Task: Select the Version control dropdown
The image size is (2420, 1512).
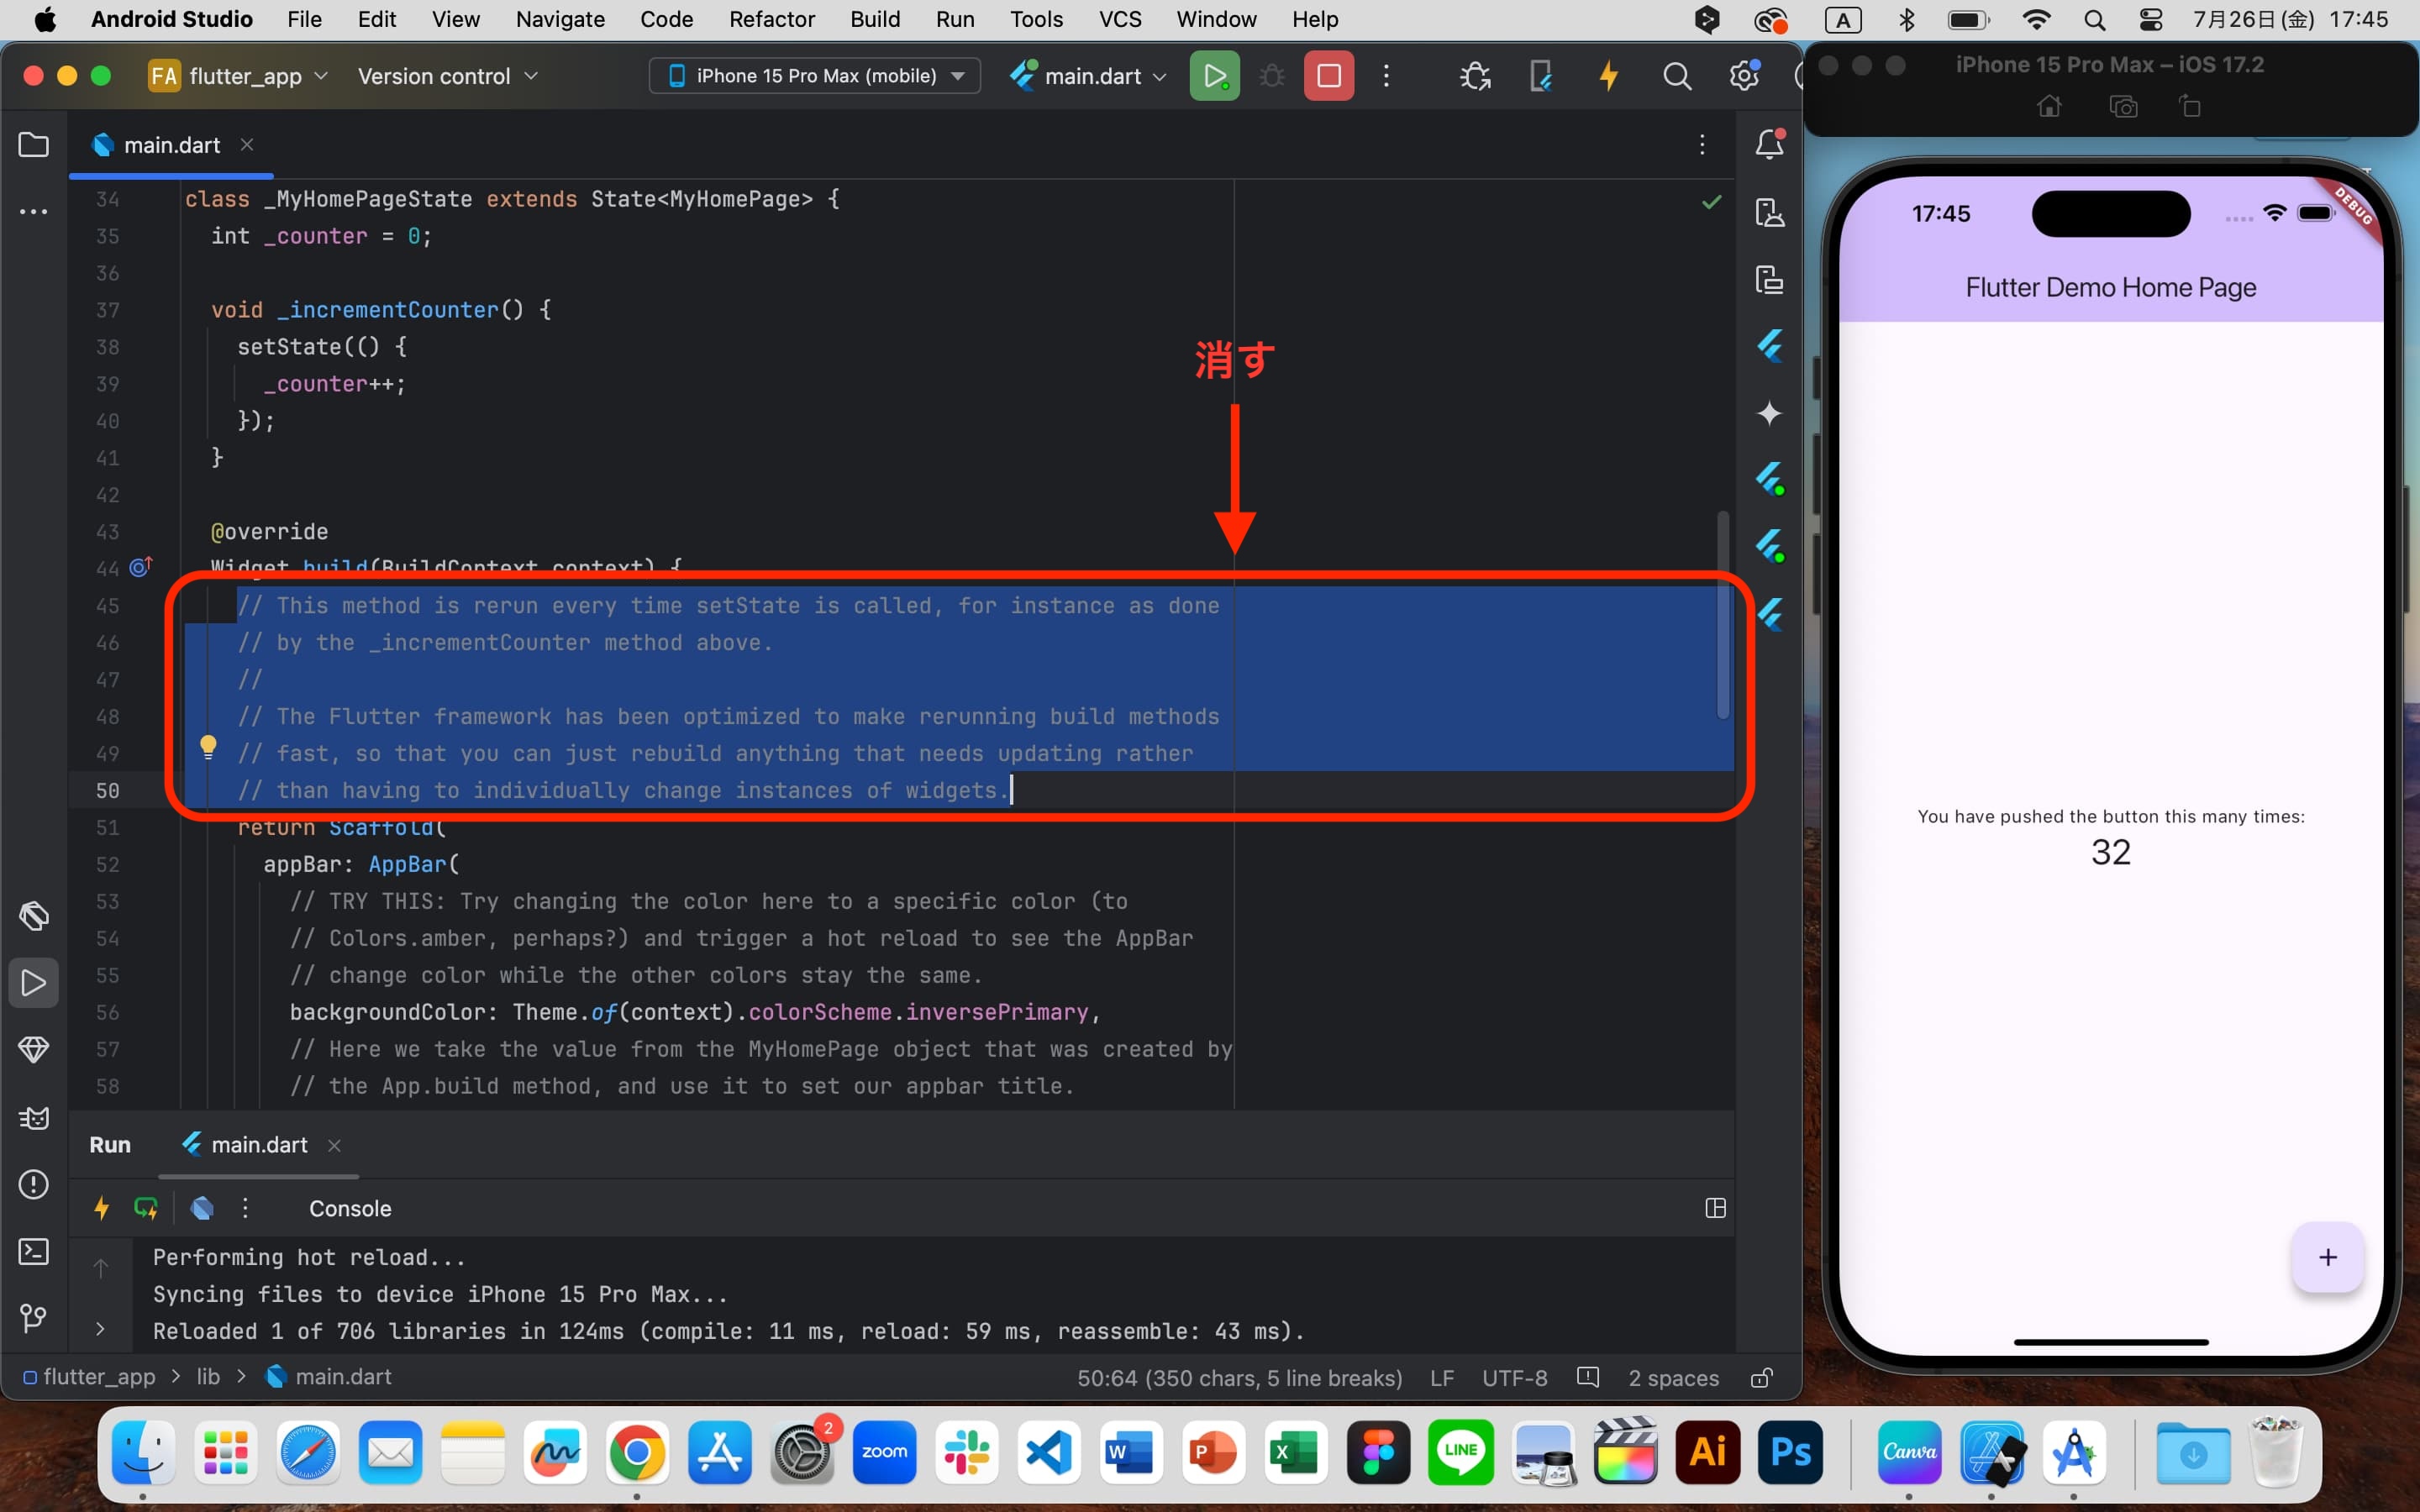Action: click(445, 76)
